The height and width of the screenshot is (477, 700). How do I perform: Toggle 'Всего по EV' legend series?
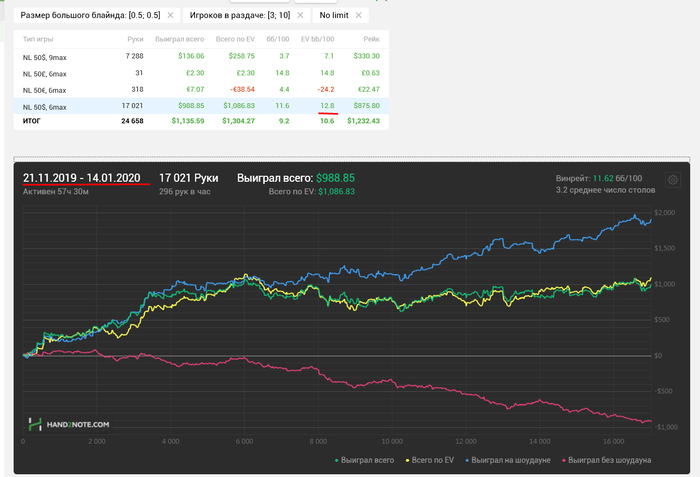[429, 460]
